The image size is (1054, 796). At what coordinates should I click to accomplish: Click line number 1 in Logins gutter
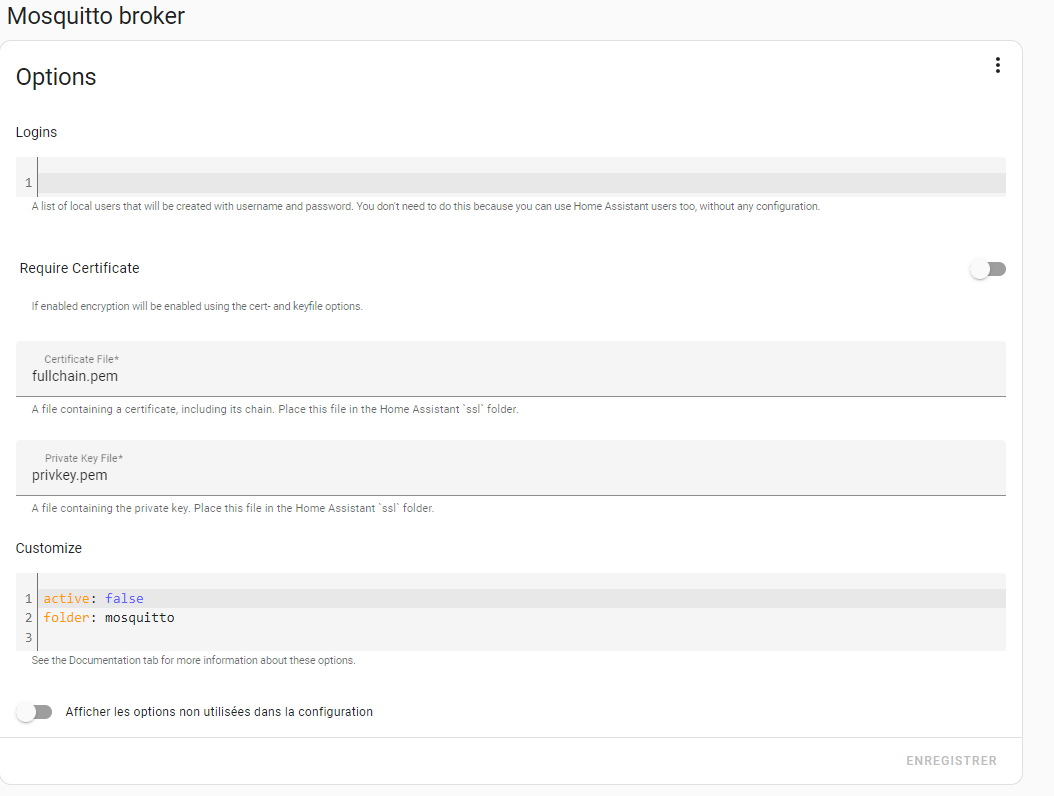tap(28, 183)
